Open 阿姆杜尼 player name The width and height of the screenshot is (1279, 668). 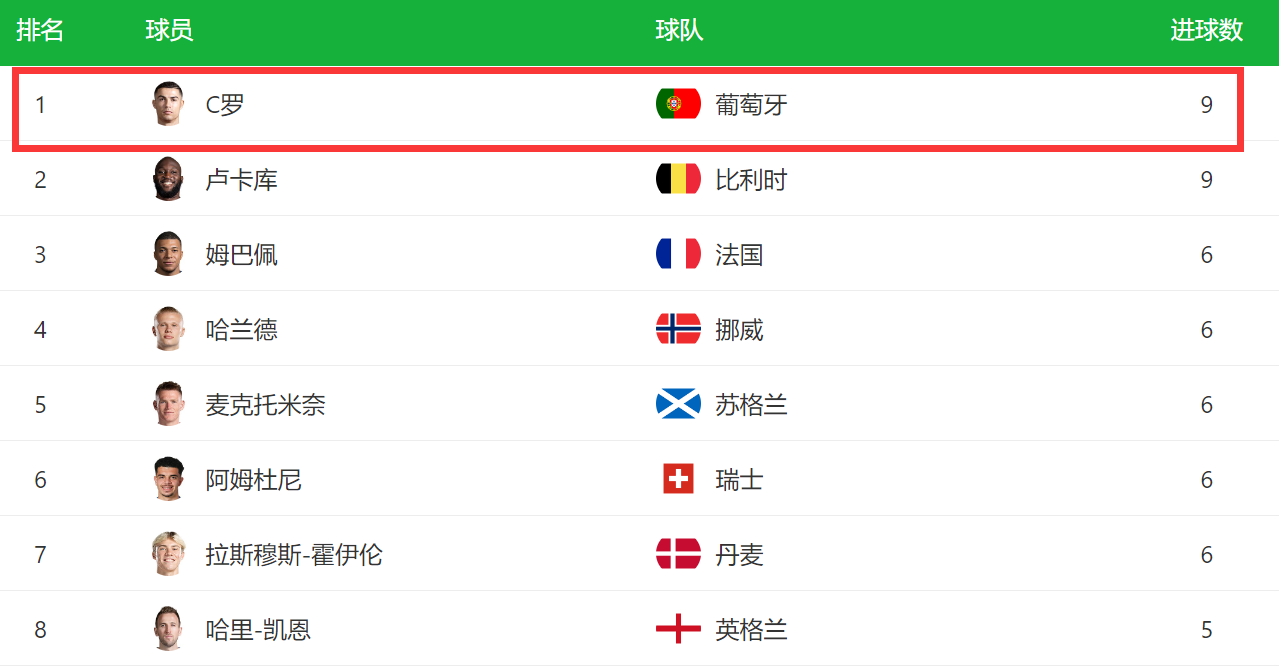[x=254, y=479]
